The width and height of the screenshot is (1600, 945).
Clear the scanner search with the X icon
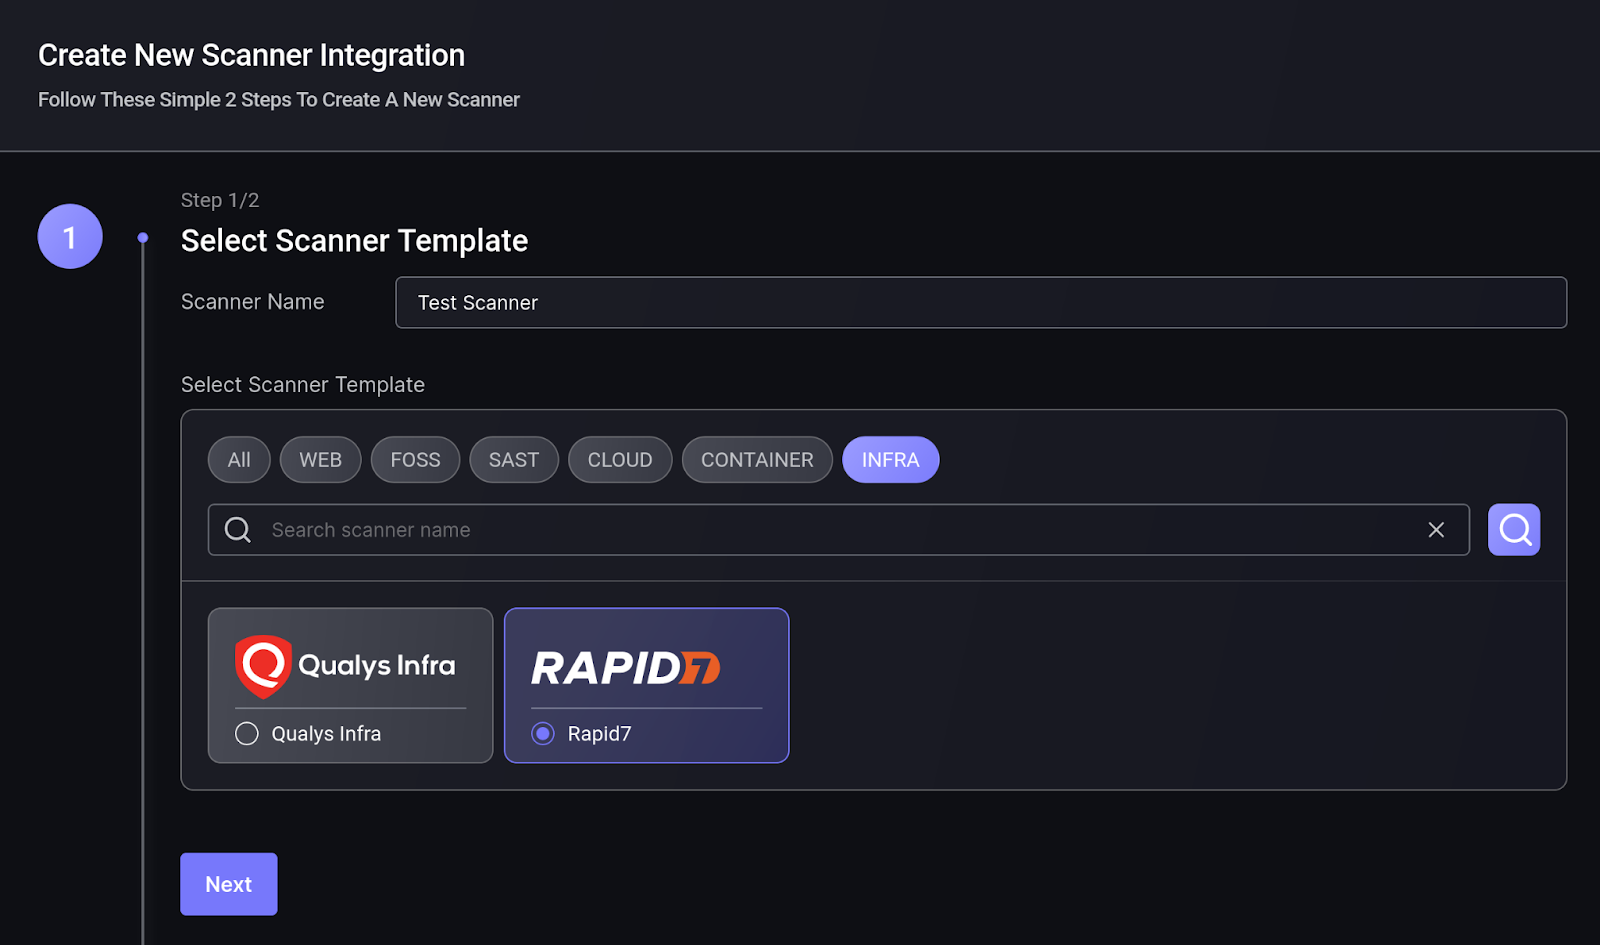[1436, 530]
